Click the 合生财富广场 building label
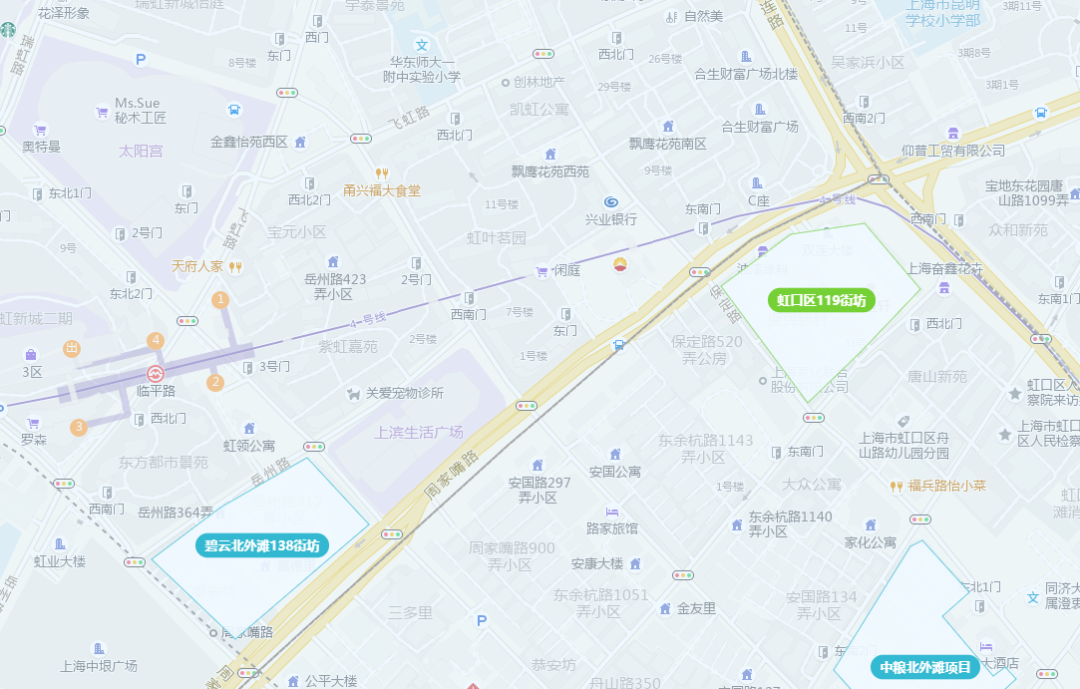This screenshot has width=1080, height=689. click(x=760, y=127)
